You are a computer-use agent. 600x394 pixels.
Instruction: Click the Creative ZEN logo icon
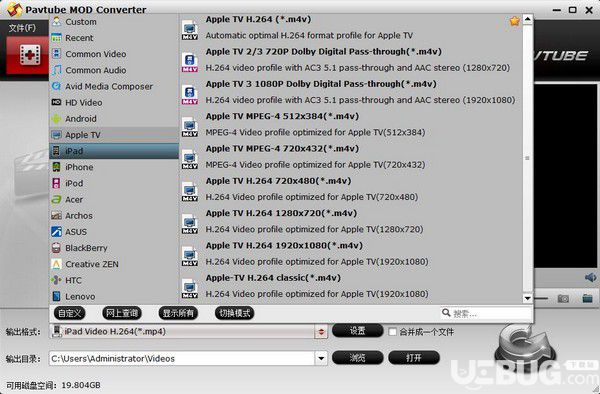[56, 264]
